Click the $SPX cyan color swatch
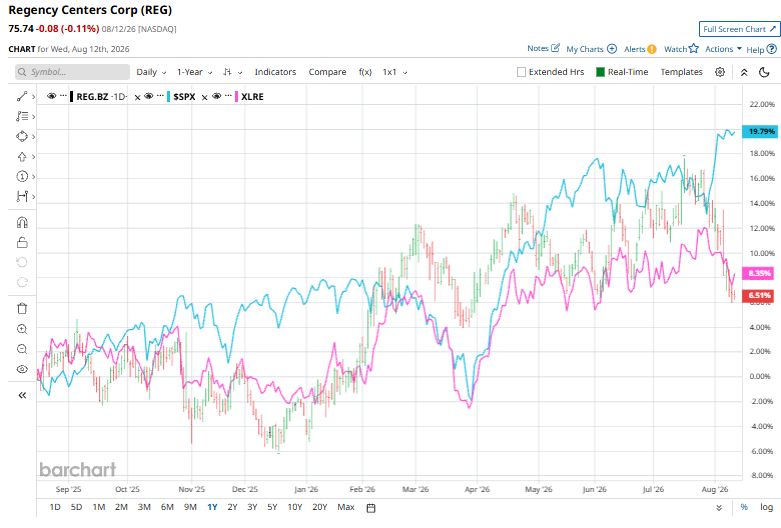 169,97
